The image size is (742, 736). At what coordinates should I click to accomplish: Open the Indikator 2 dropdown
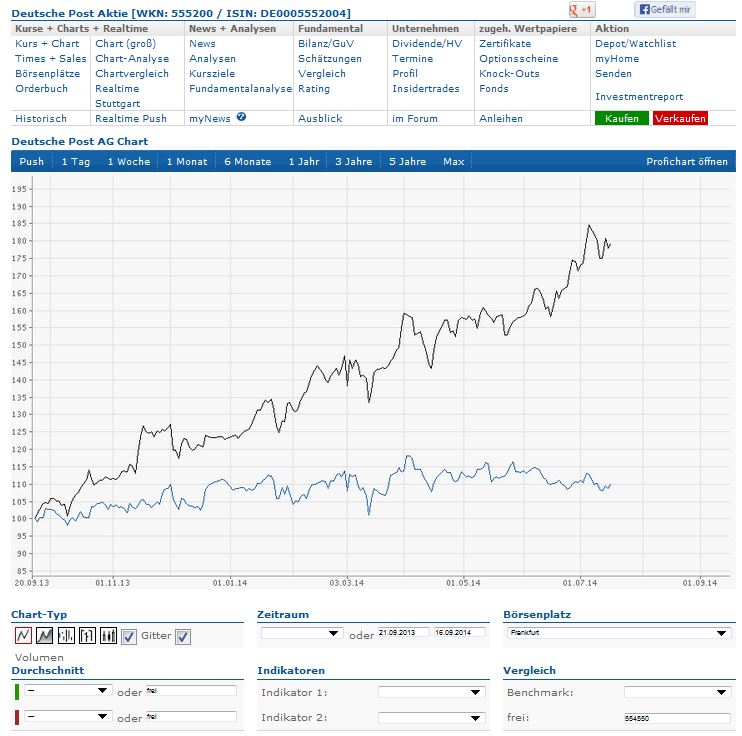[x=432, y=718]
